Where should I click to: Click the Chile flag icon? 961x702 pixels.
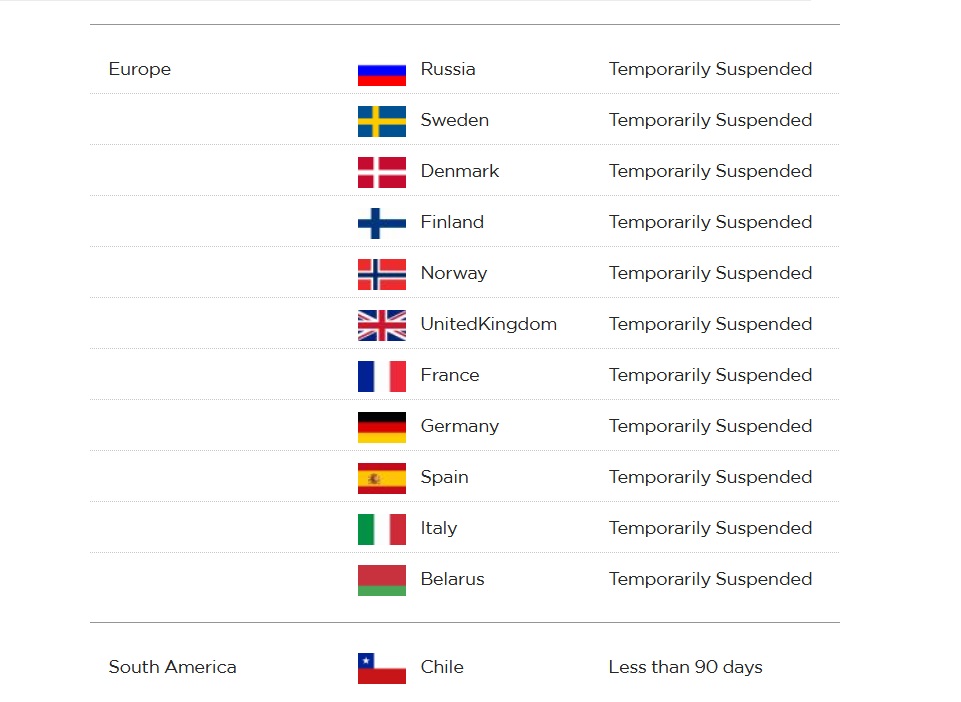click(x=382, y=668)
